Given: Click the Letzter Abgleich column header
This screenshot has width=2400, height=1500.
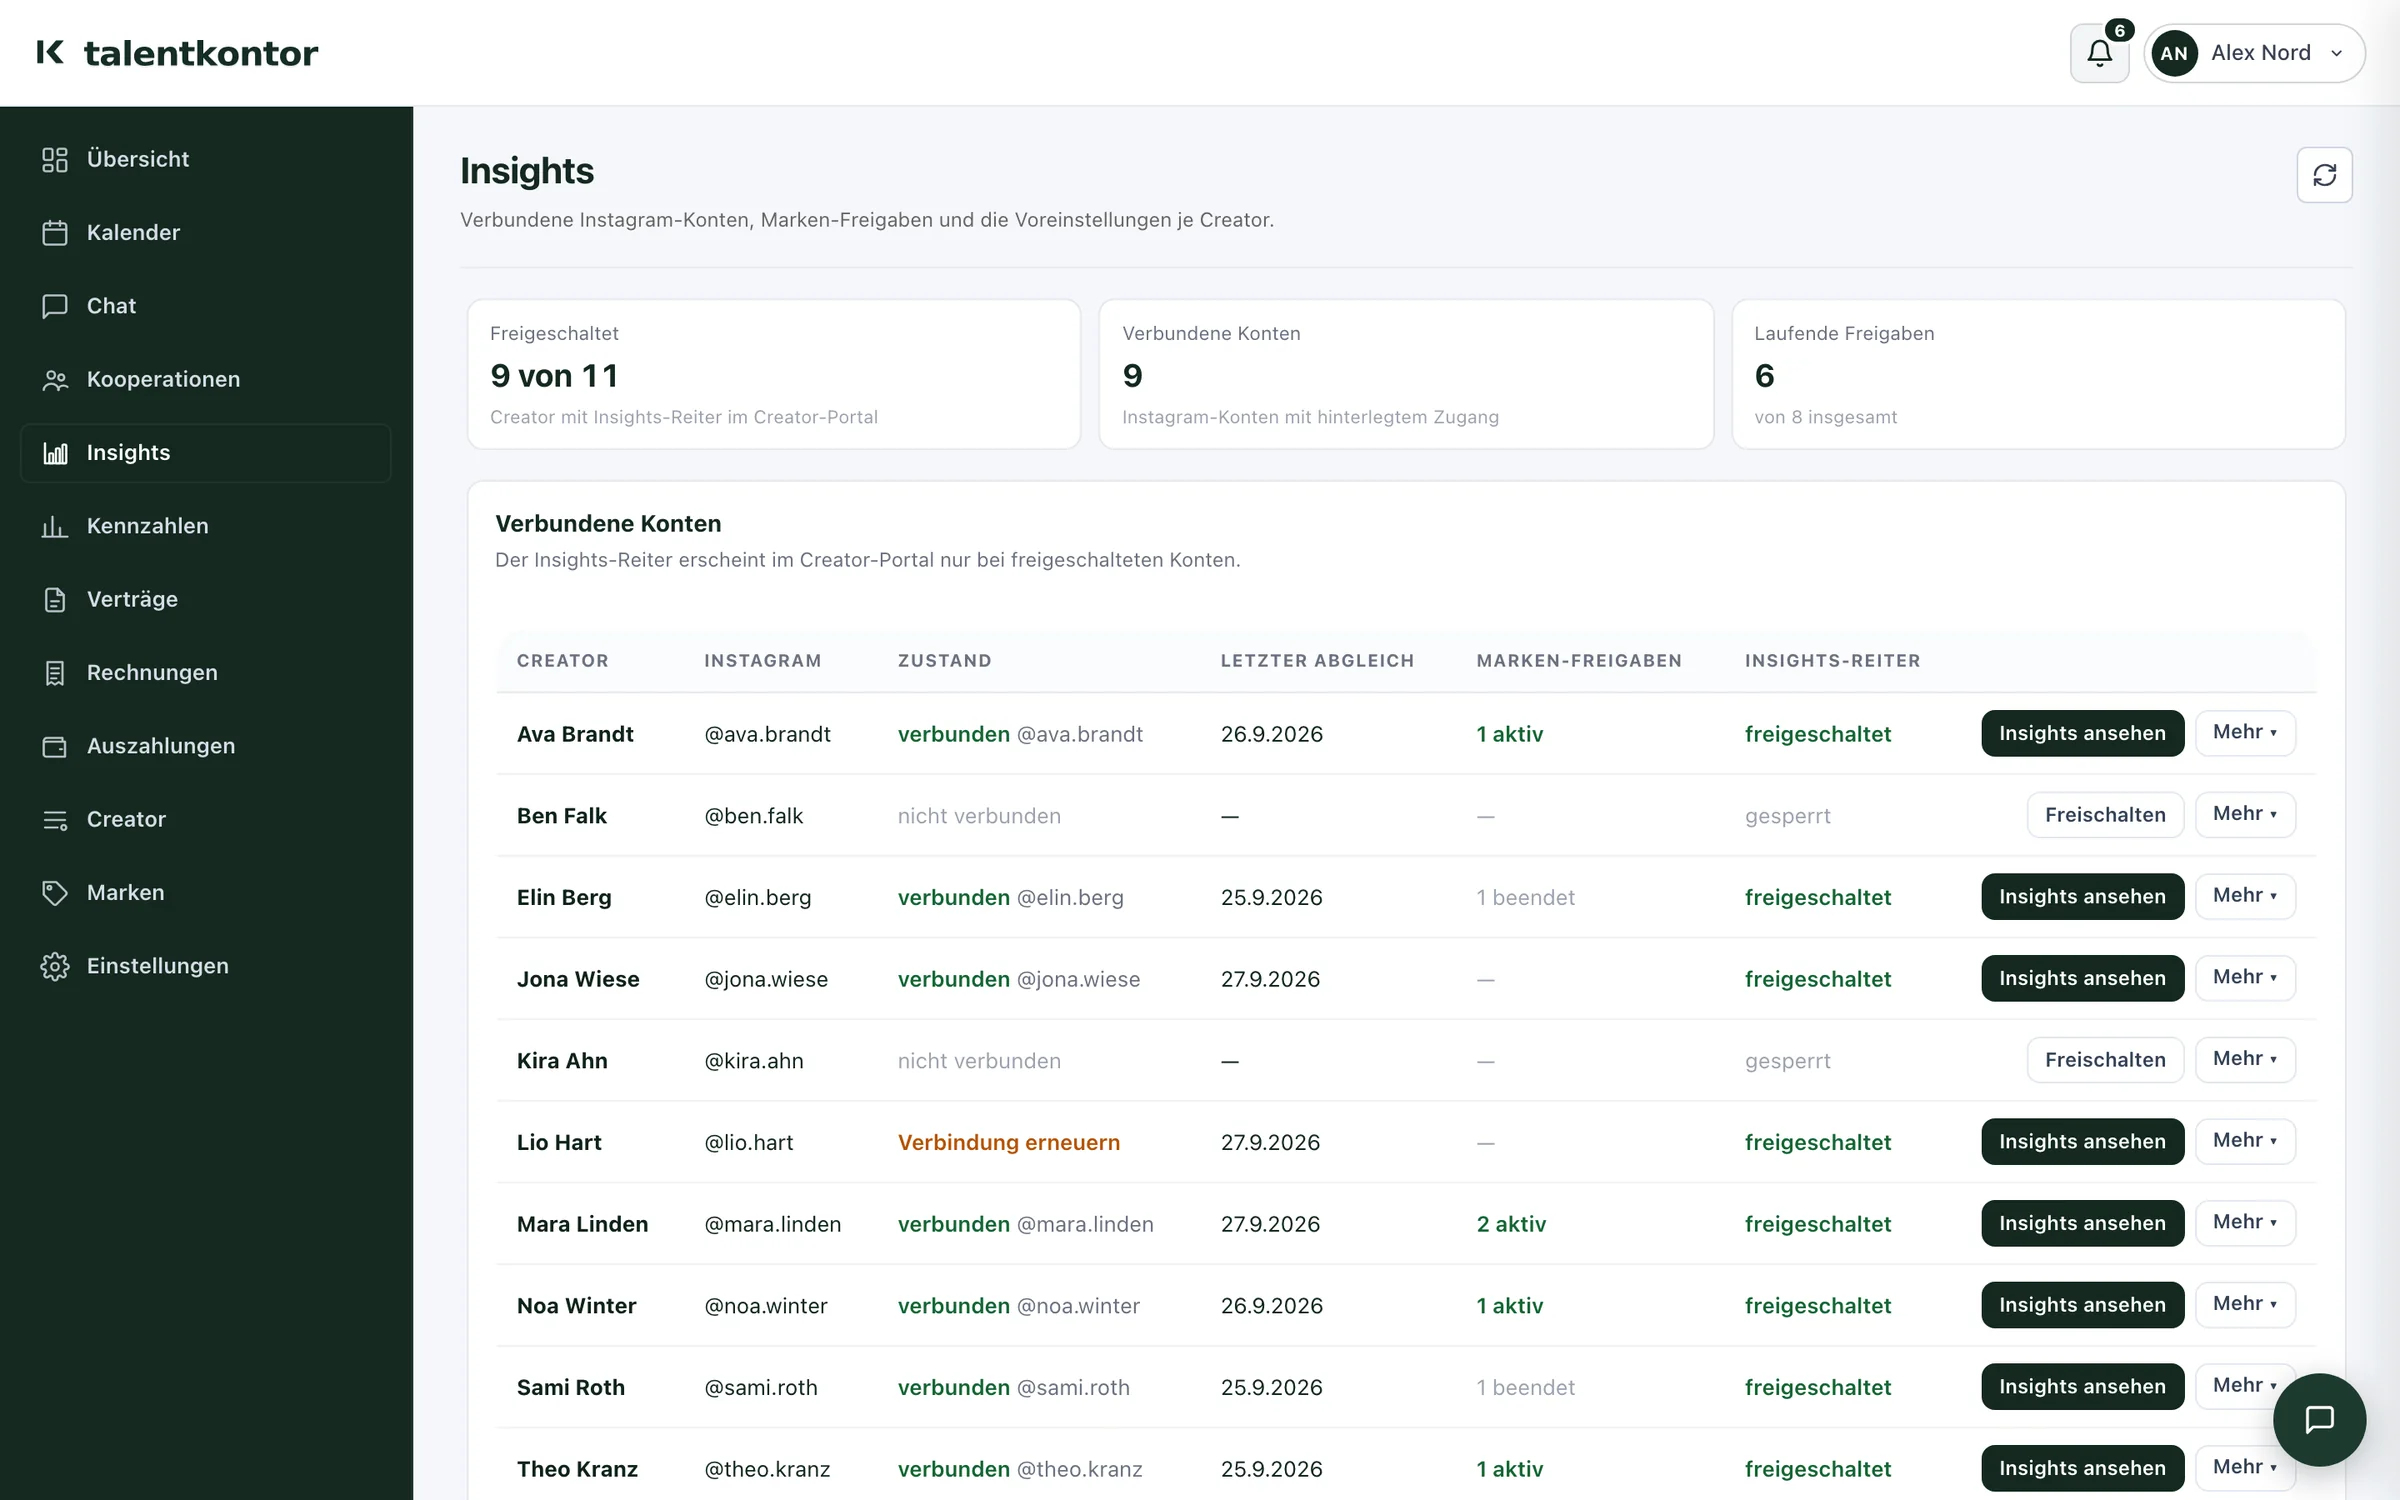Looking at the screenshot, I should (1317, 661).
